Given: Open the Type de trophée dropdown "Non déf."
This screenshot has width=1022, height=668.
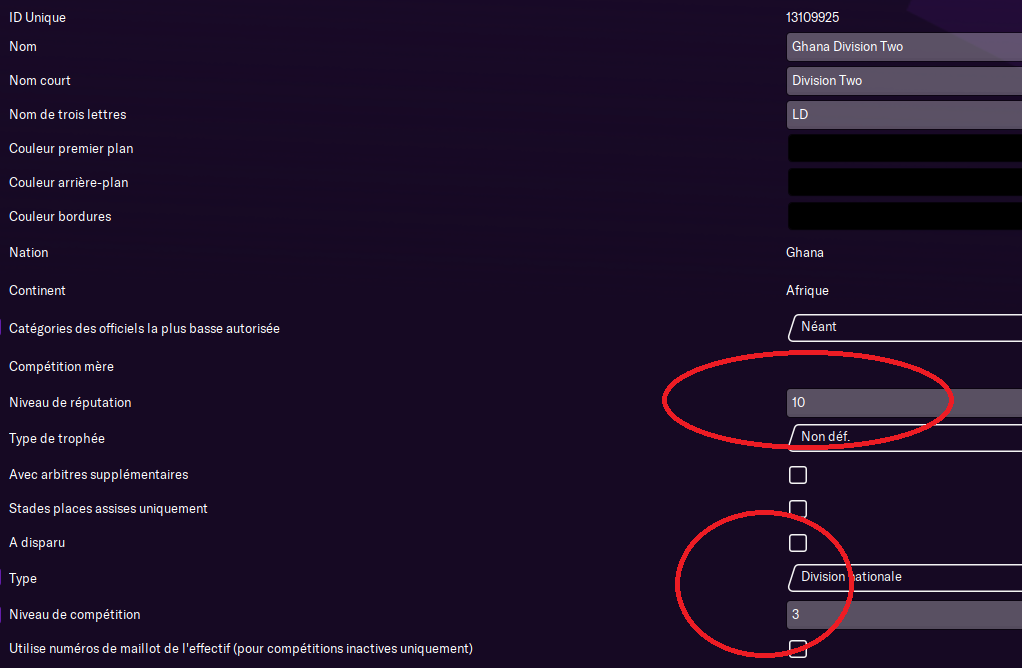Looking at the screenshot, I should 904,437.
